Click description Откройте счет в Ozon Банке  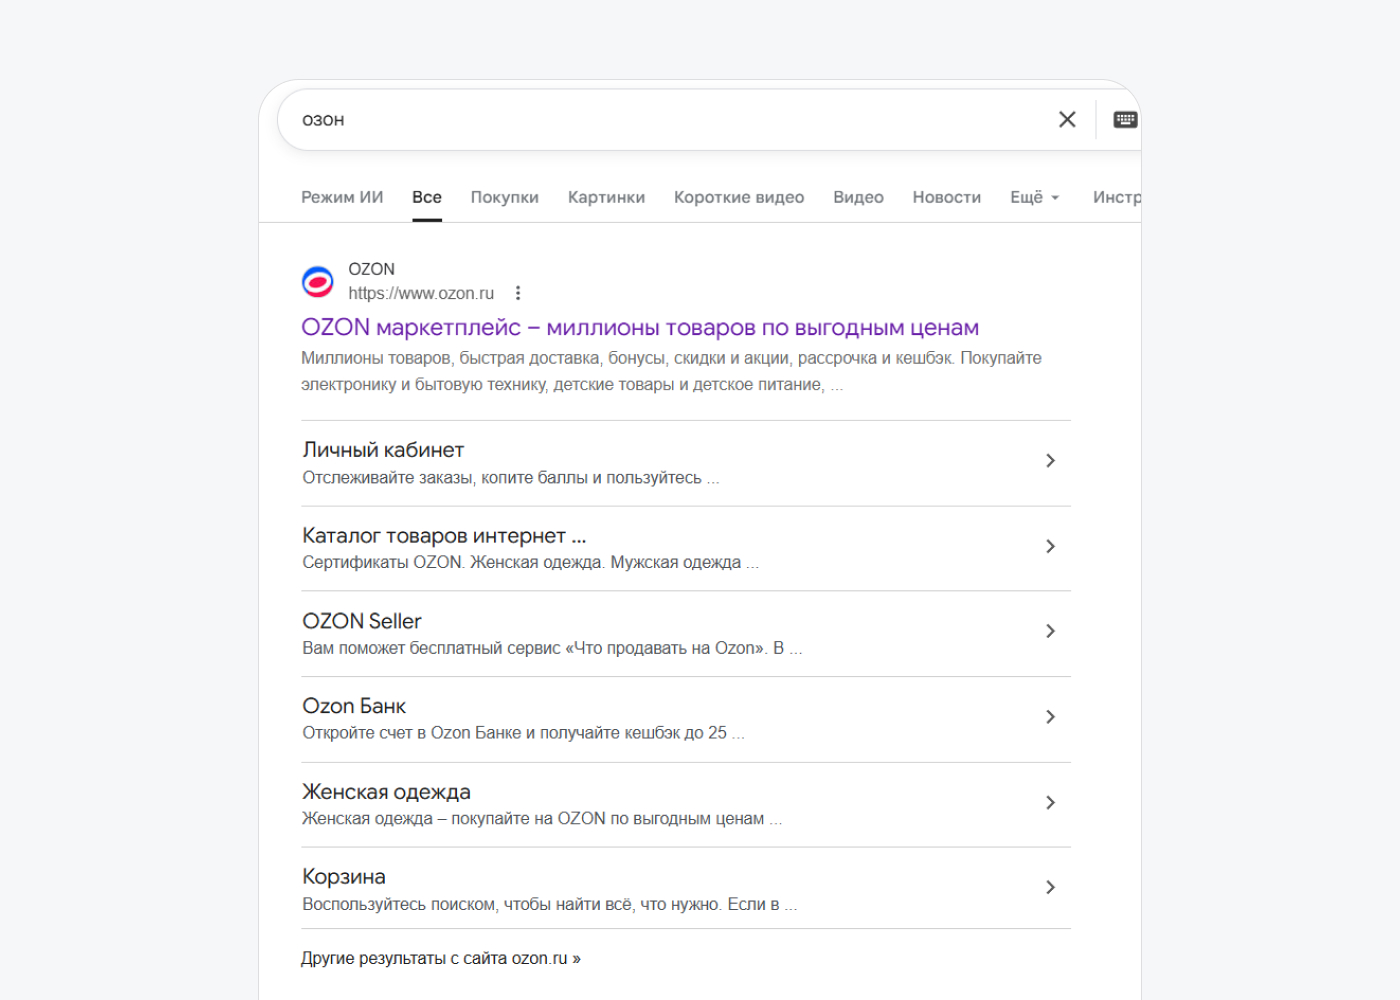click(x=523, y=733)
